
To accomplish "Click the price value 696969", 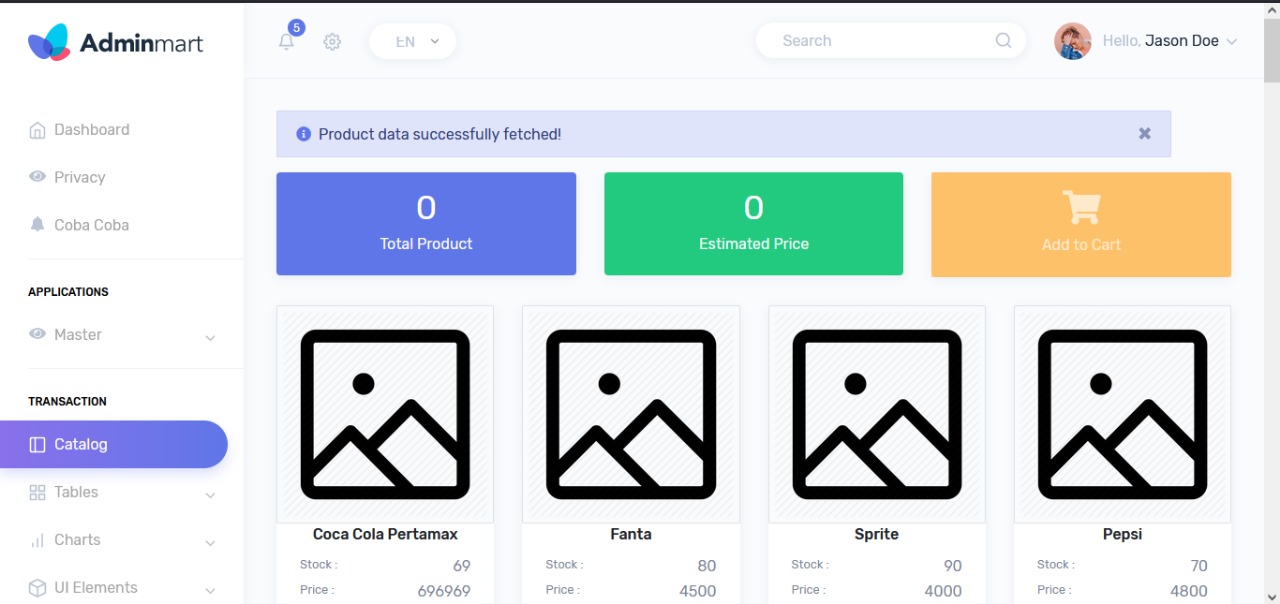I will pyautogui.click(x=444, y=591).
